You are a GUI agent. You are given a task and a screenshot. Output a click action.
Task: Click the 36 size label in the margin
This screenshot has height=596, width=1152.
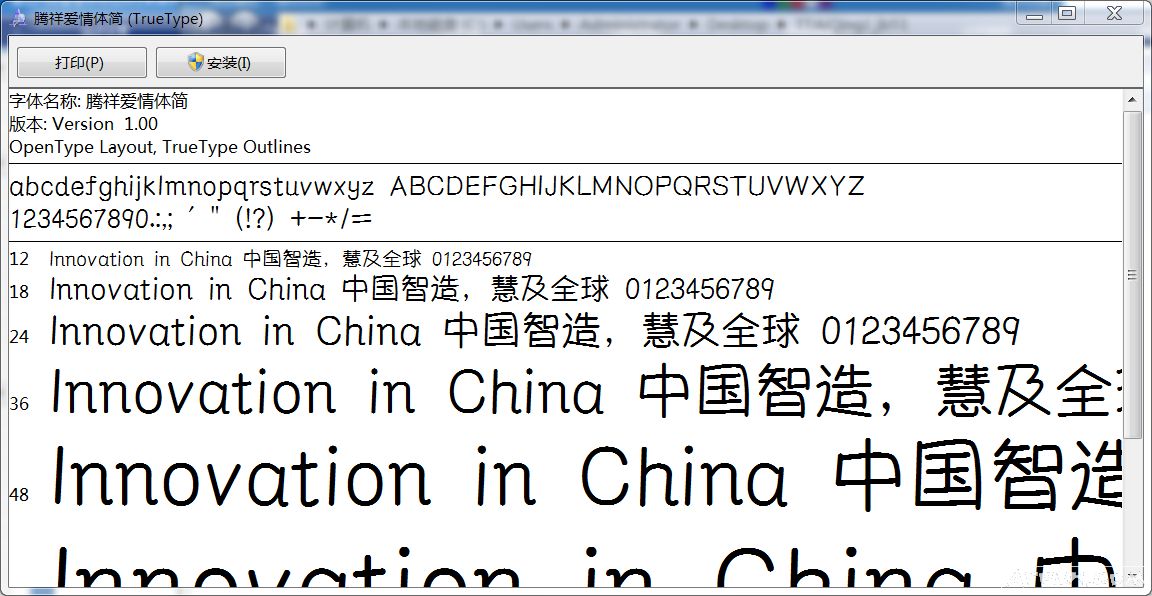coord(19,403)
